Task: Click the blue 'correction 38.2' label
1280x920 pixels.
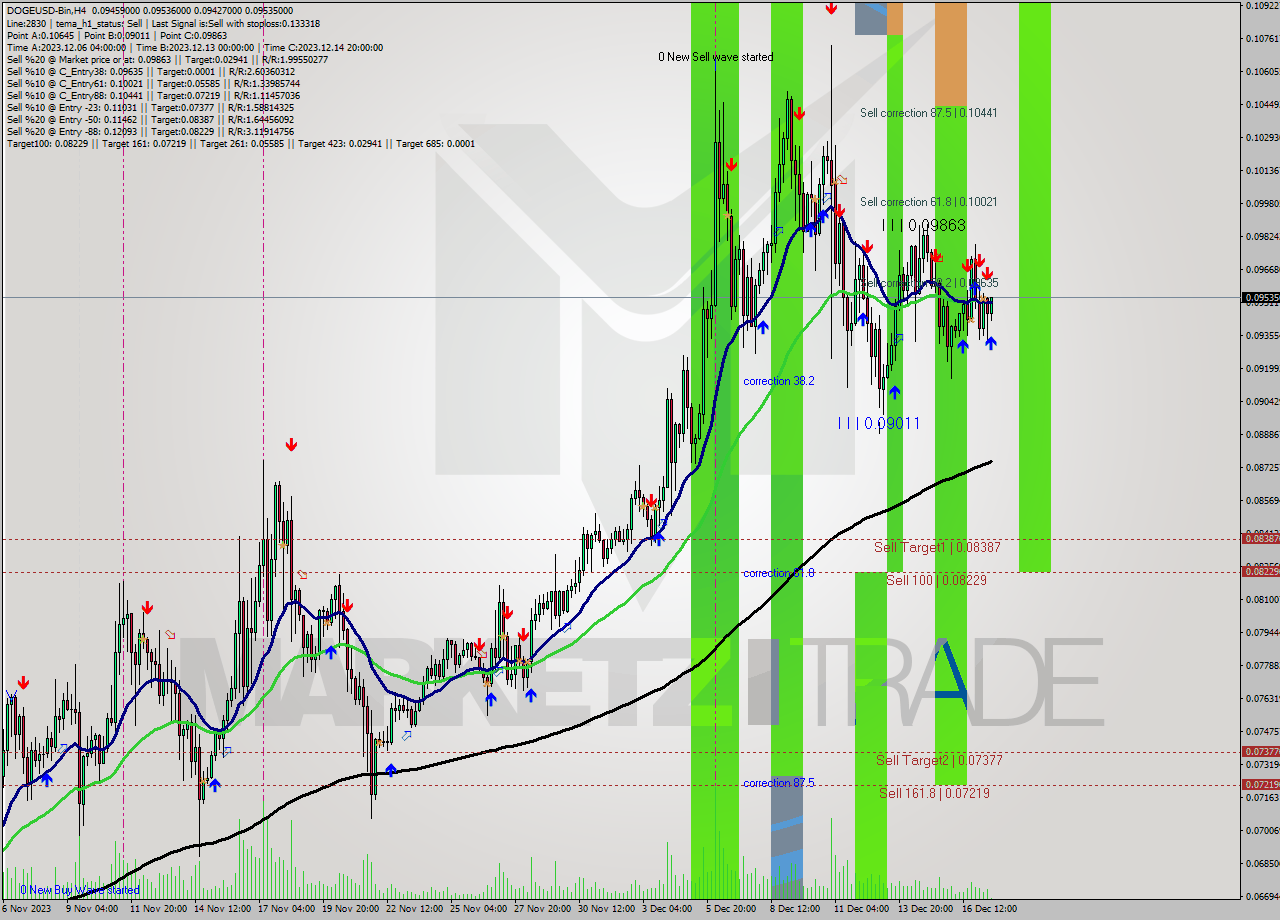Action: click(x=778, y=381)
